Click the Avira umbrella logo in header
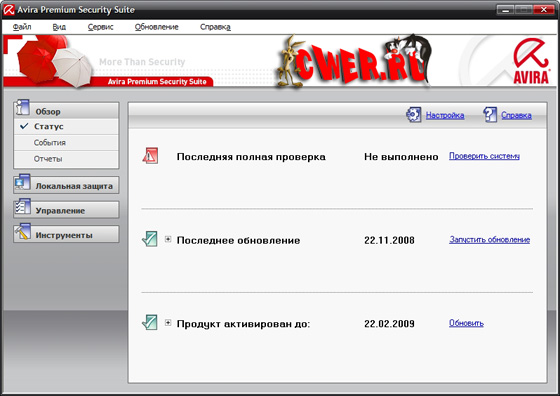 pos(531,61)
